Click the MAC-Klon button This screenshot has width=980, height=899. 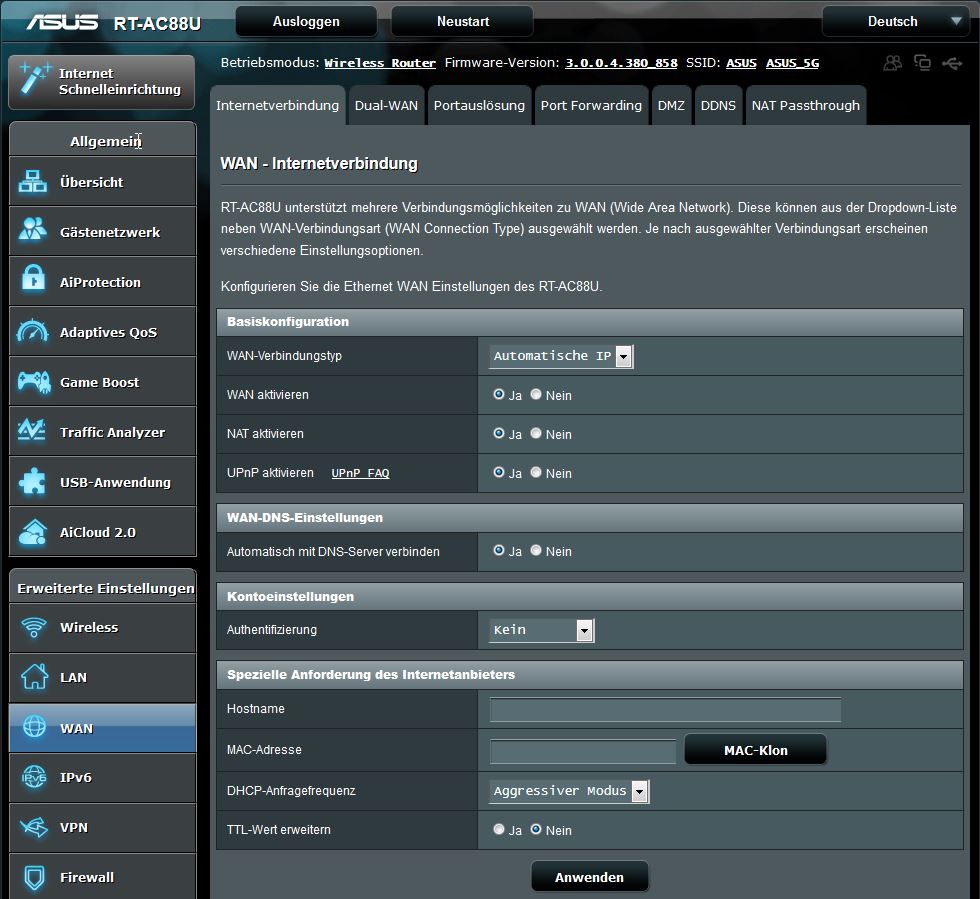pos(756,750)
